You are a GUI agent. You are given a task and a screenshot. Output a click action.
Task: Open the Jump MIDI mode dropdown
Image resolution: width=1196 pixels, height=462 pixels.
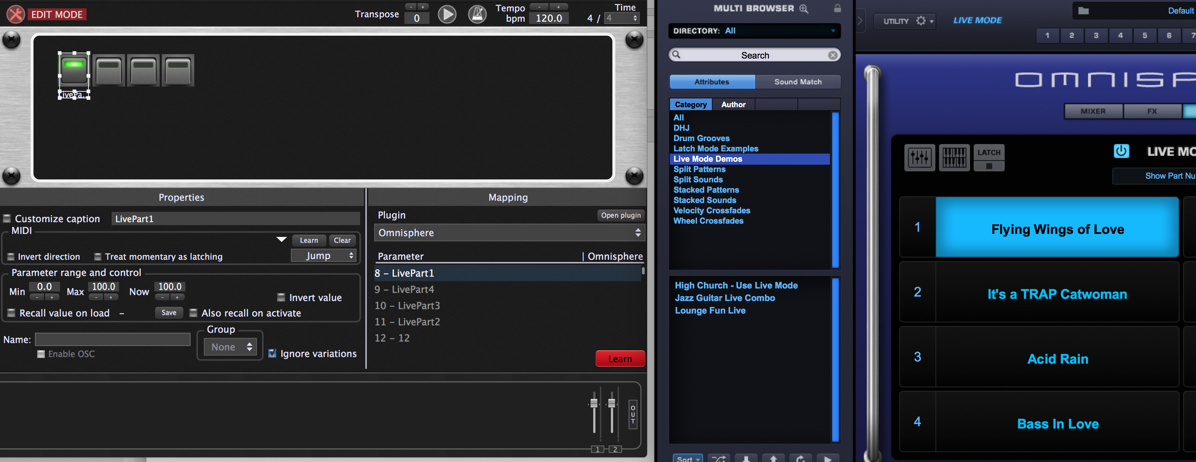(x=324, y=256)
